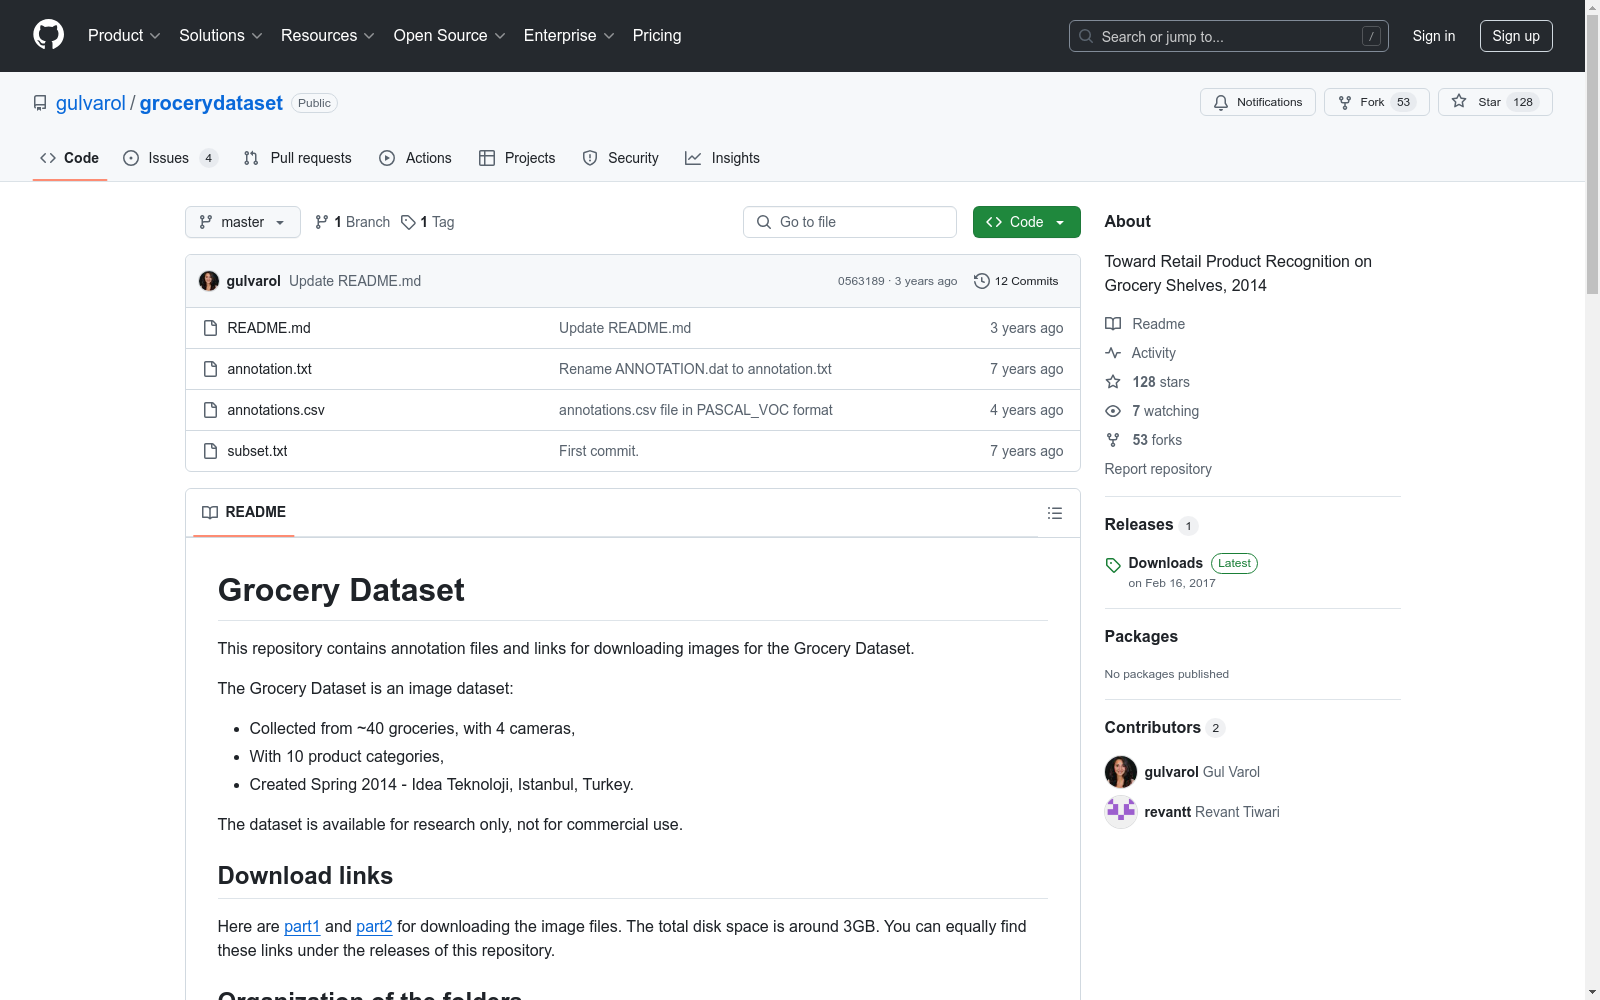The height and width of the screenshot is (1000, 1600).
Task: Click 'Rename ANNOTATION.dat to annotation.txt' commit message
Action: tap(695, 369)
